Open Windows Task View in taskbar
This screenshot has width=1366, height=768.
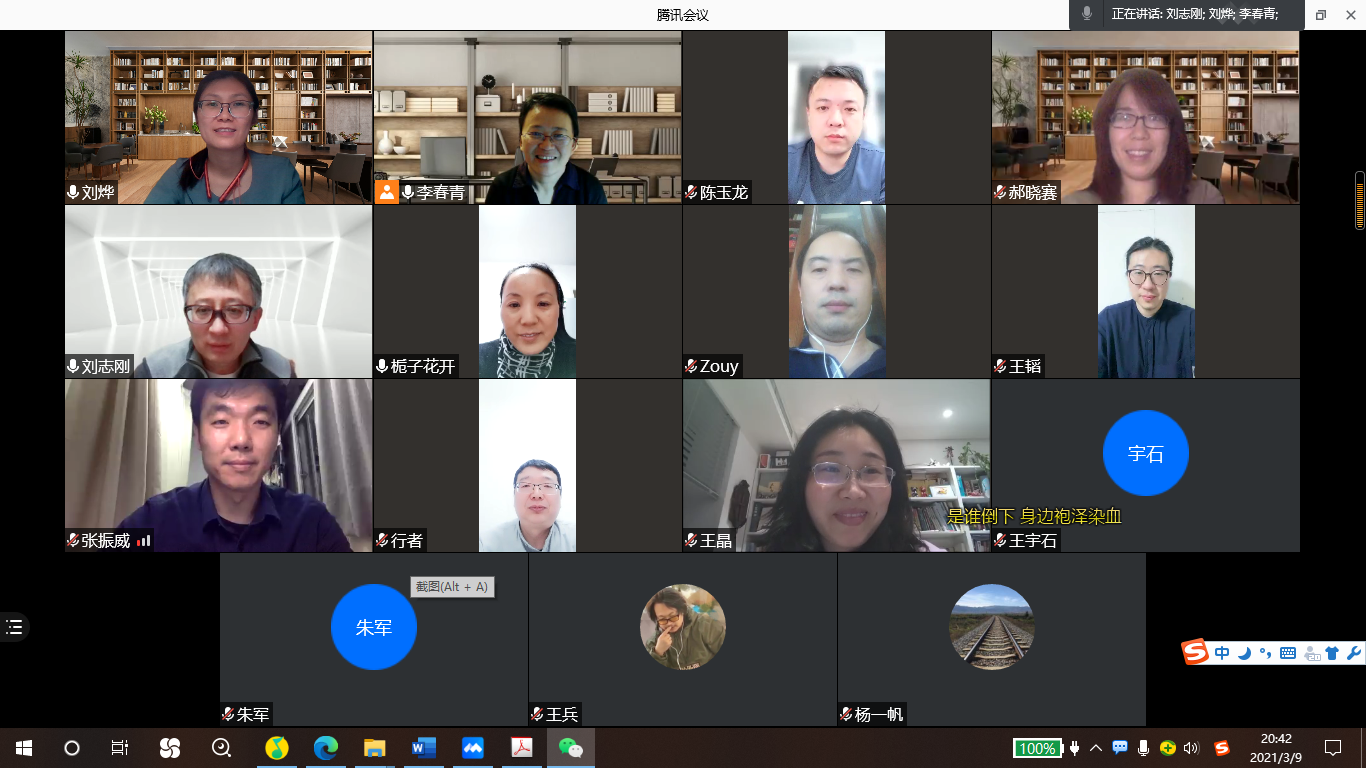(x=119, y=747)
